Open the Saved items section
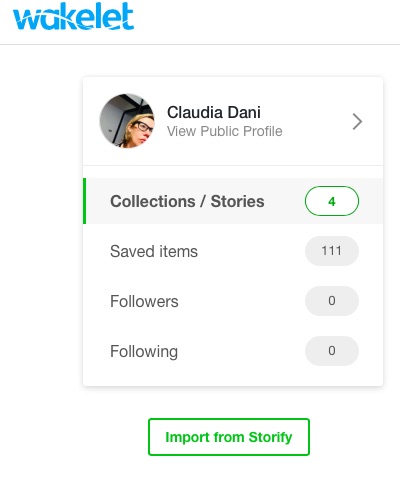Image resolution: width=400 pixels, height=478 pixels. click(x=233, y=251)
